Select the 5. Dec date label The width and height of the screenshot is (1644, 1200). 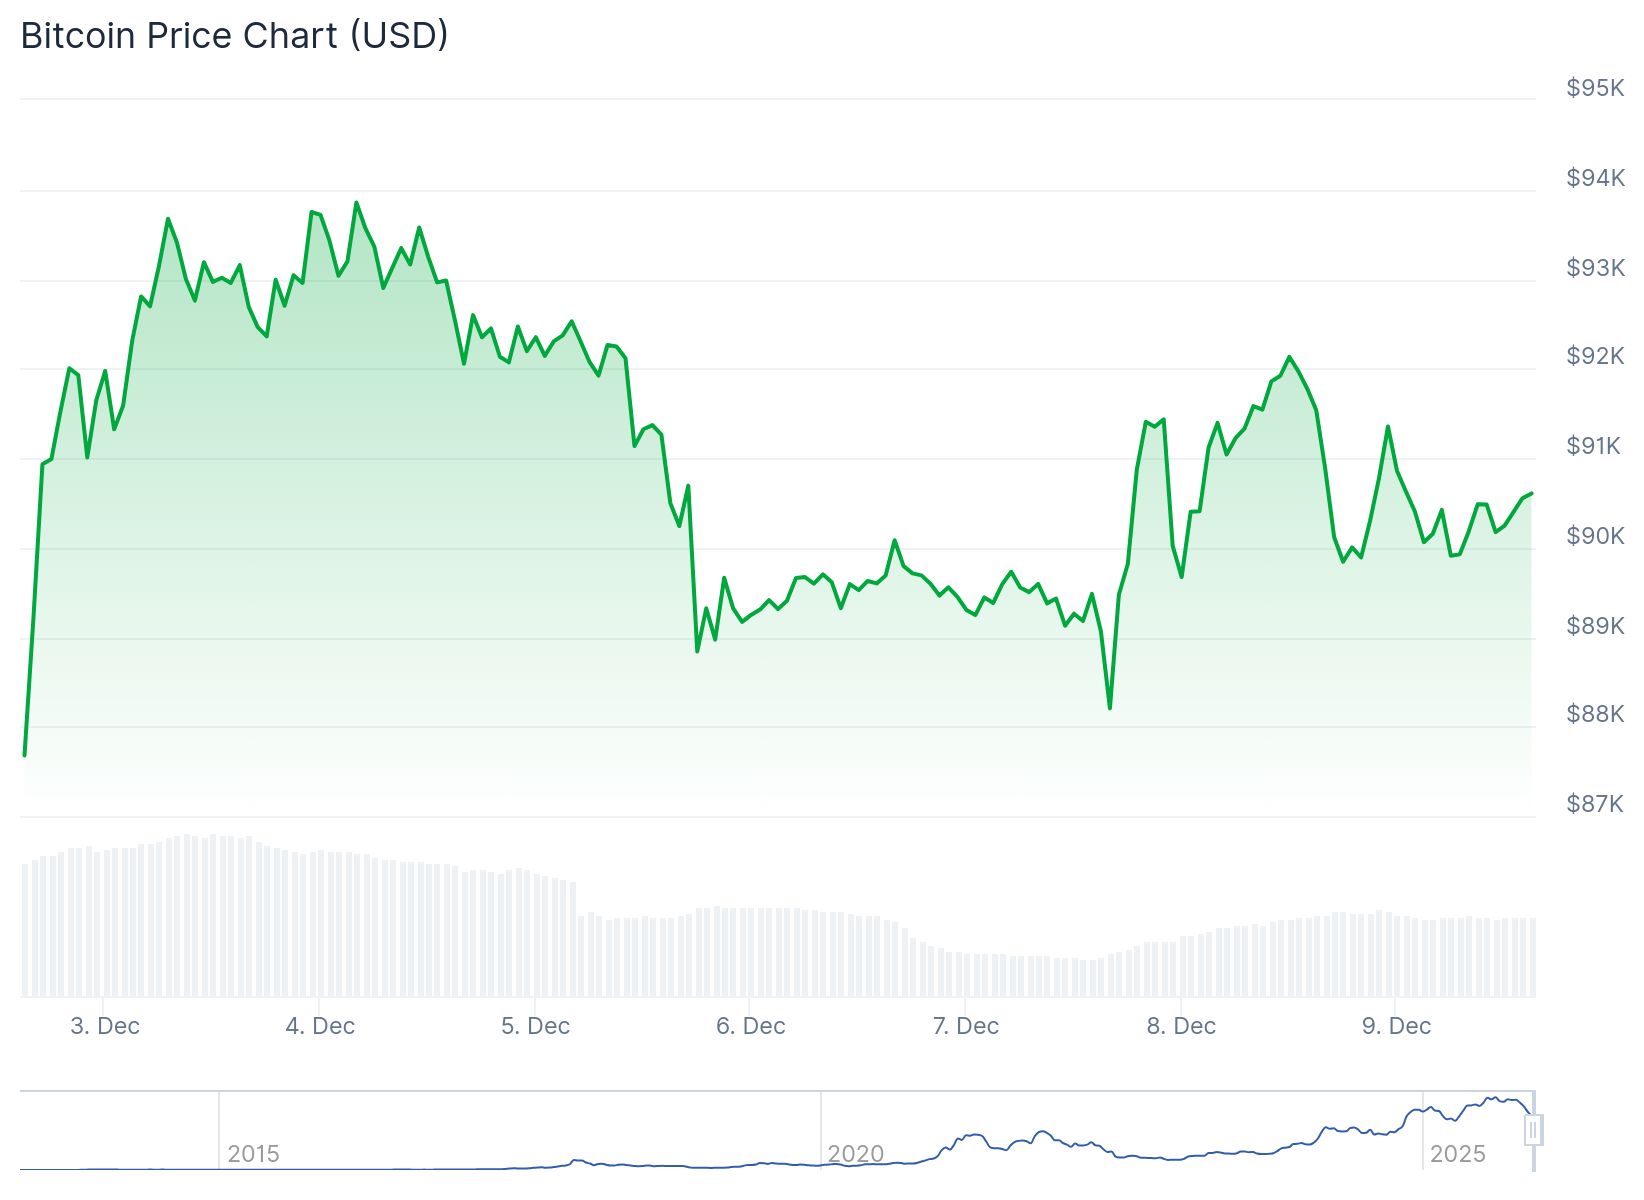pos(535,1026)
